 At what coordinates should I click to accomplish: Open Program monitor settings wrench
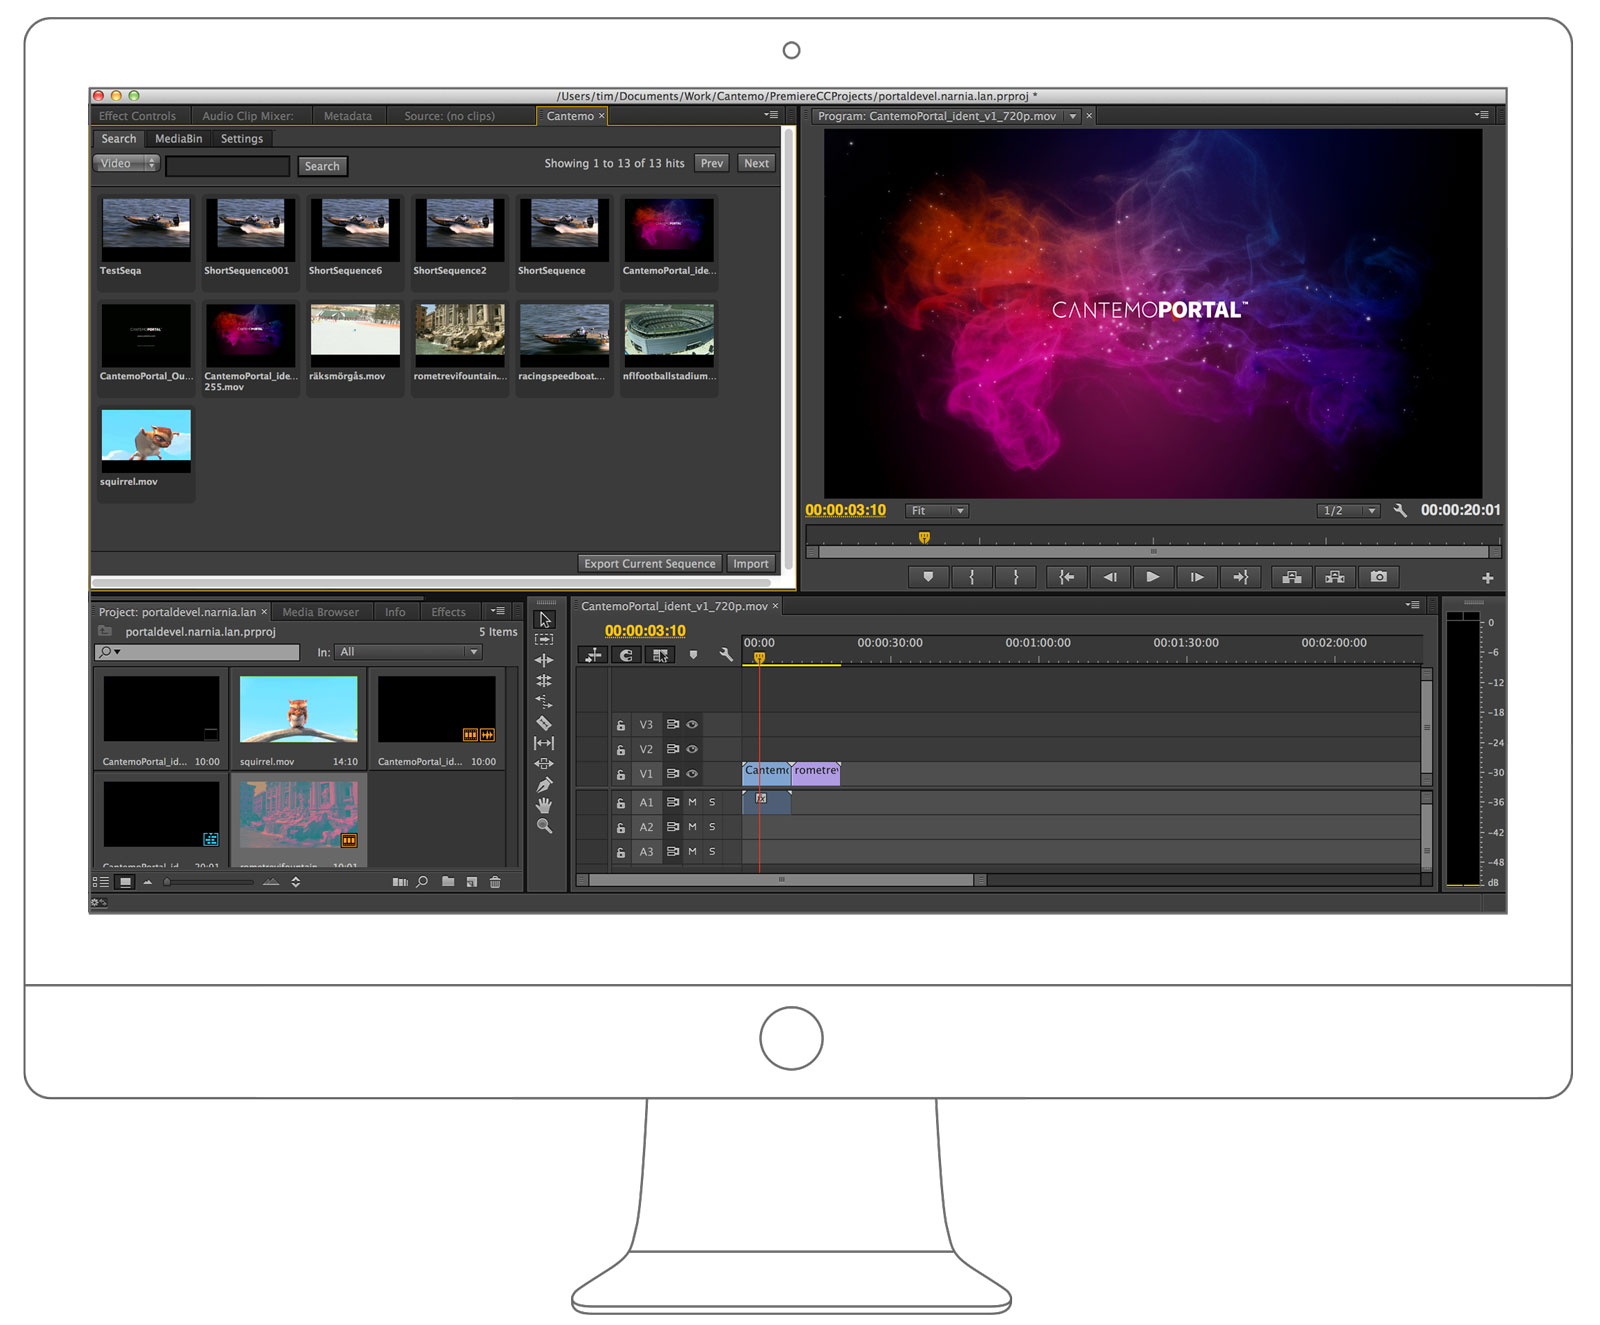pos(1400,510)
